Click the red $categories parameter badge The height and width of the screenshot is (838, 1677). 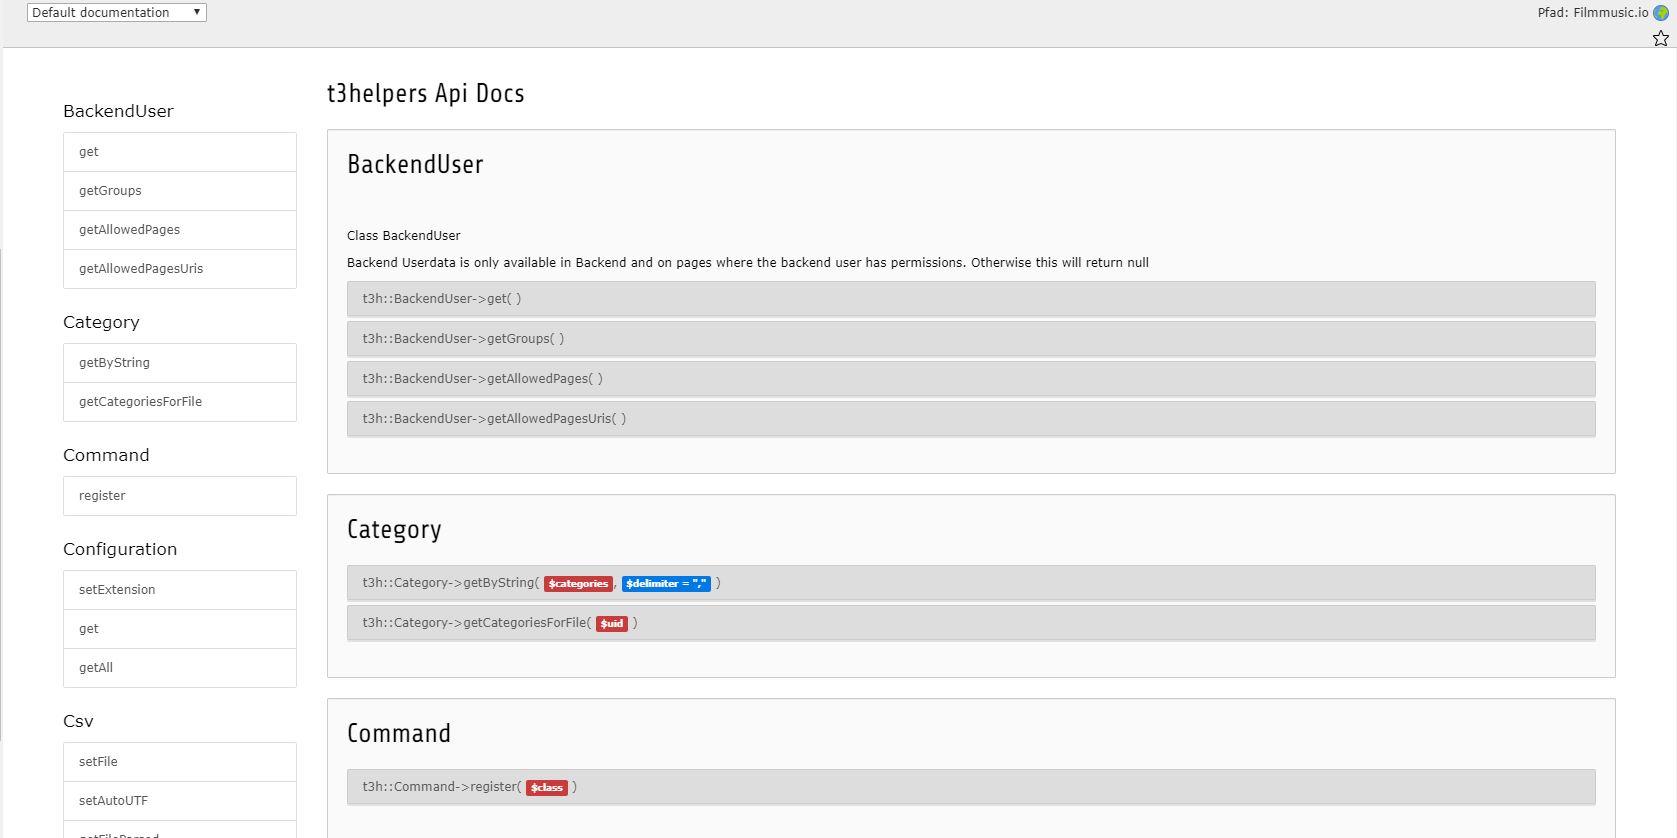(578, 583)
